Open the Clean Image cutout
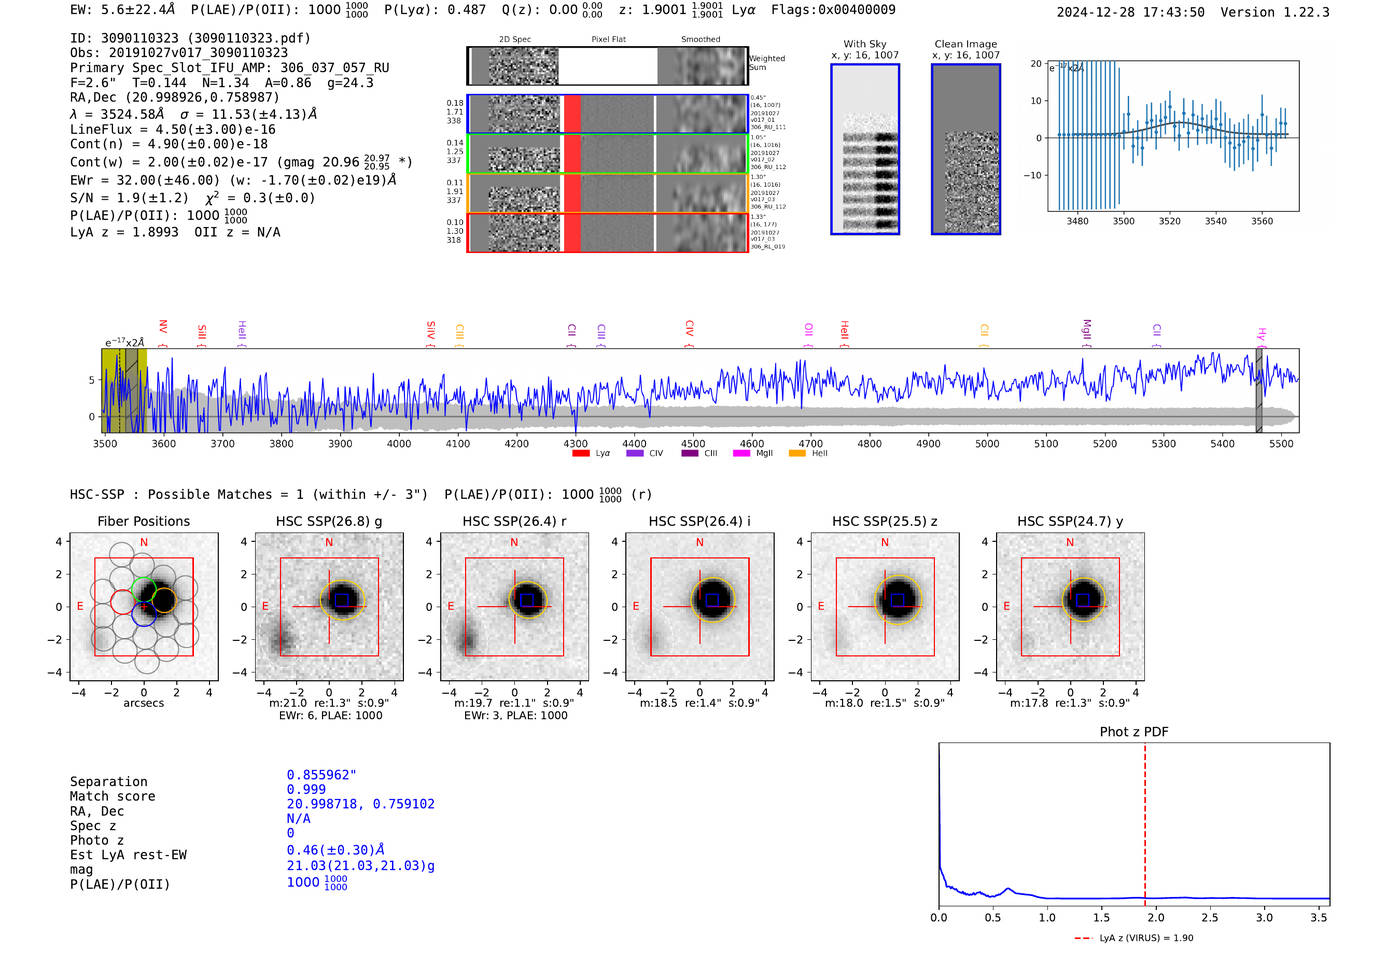The height and width of the screenshot is (953, 1400). point(966,149)
